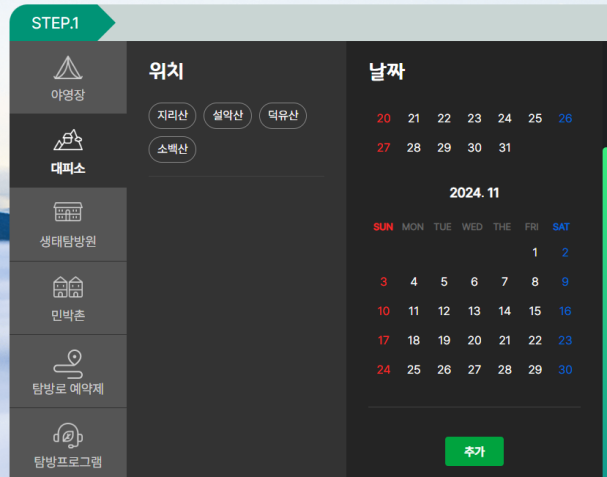This screenshot has height=477, width=607.
Task: Pick November 1 under FRI
Action: [535, 252]
